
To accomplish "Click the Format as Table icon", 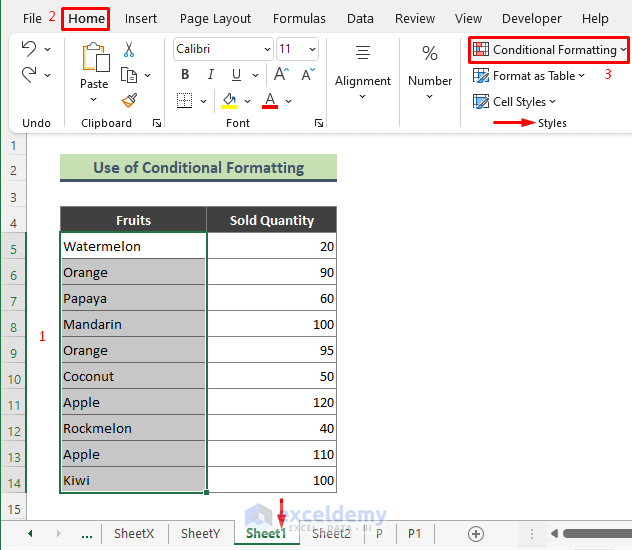I will click(x=481, y=76).
